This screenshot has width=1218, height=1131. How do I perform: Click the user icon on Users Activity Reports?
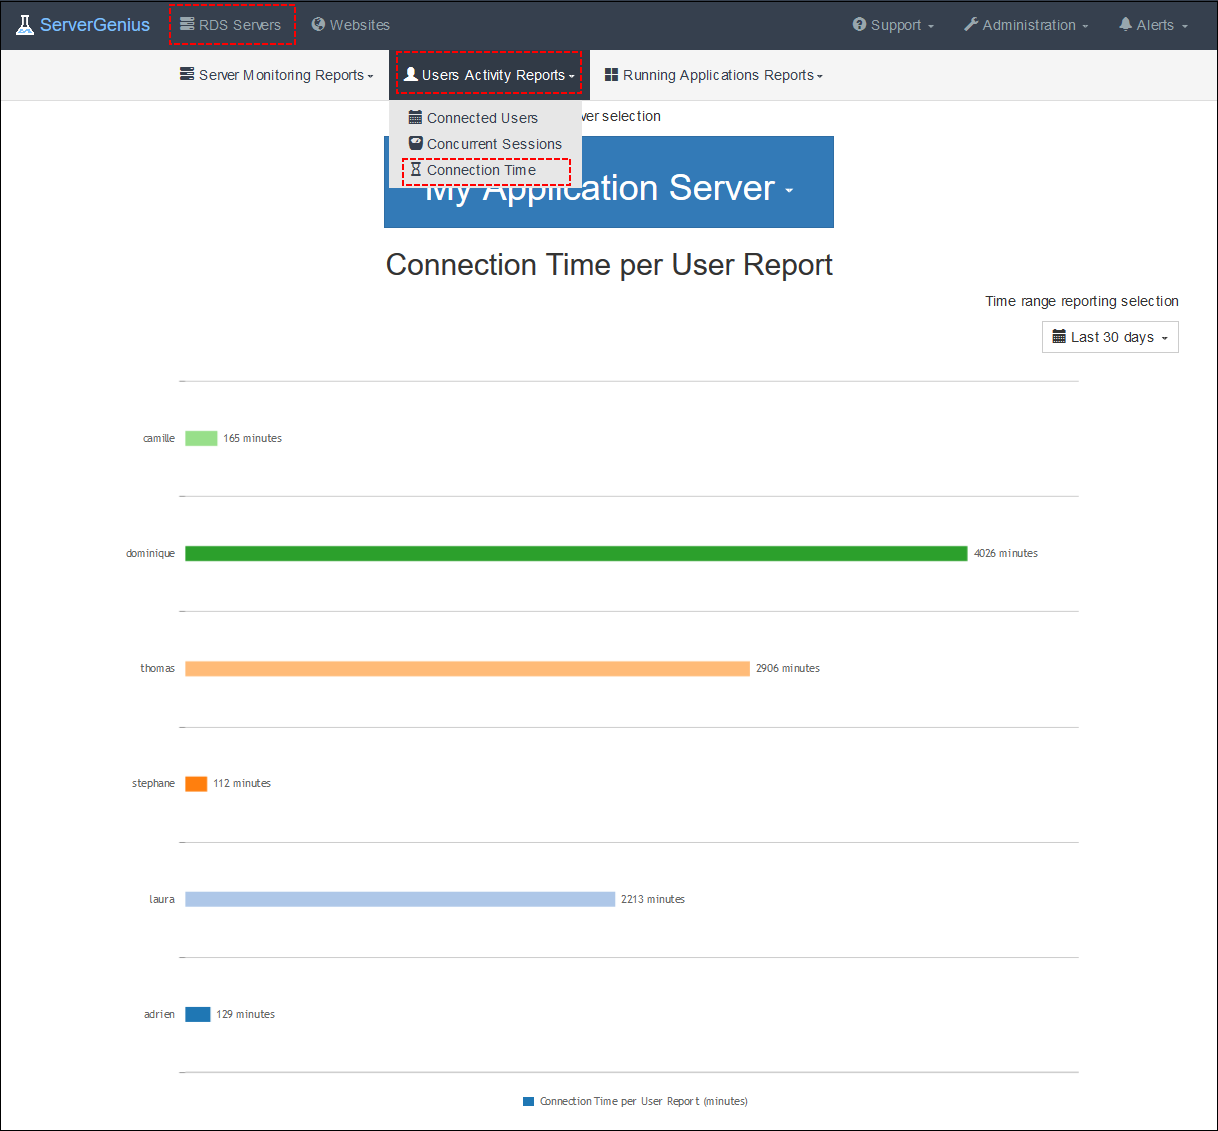click(410, 73)
